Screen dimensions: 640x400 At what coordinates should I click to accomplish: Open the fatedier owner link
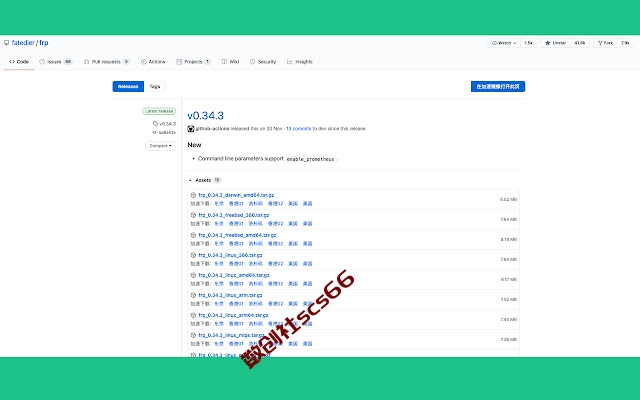click(23, 42)
